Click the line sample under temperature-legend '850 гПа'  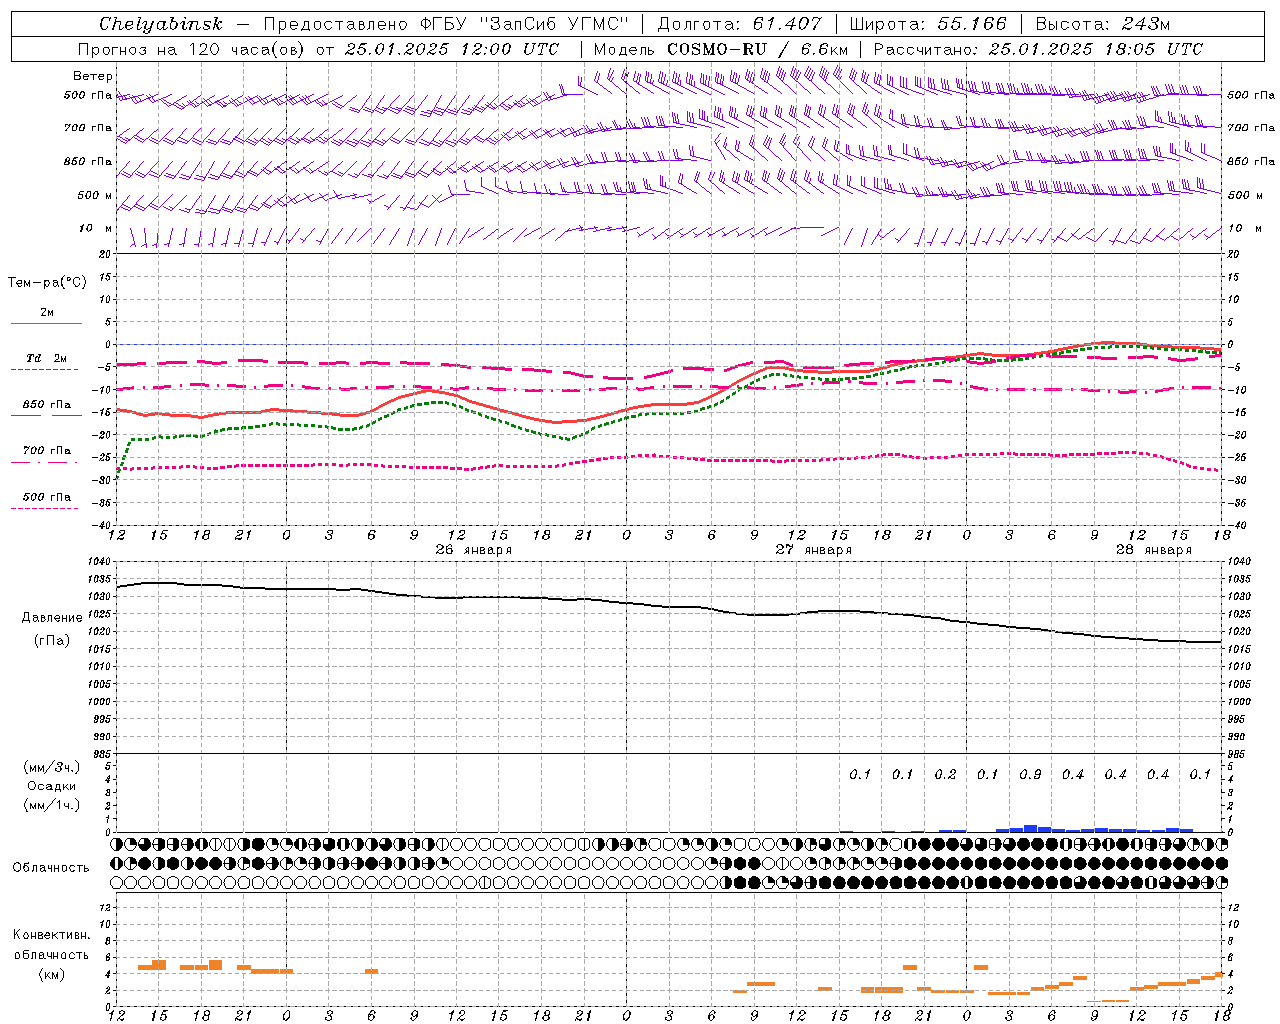[46, 415]
